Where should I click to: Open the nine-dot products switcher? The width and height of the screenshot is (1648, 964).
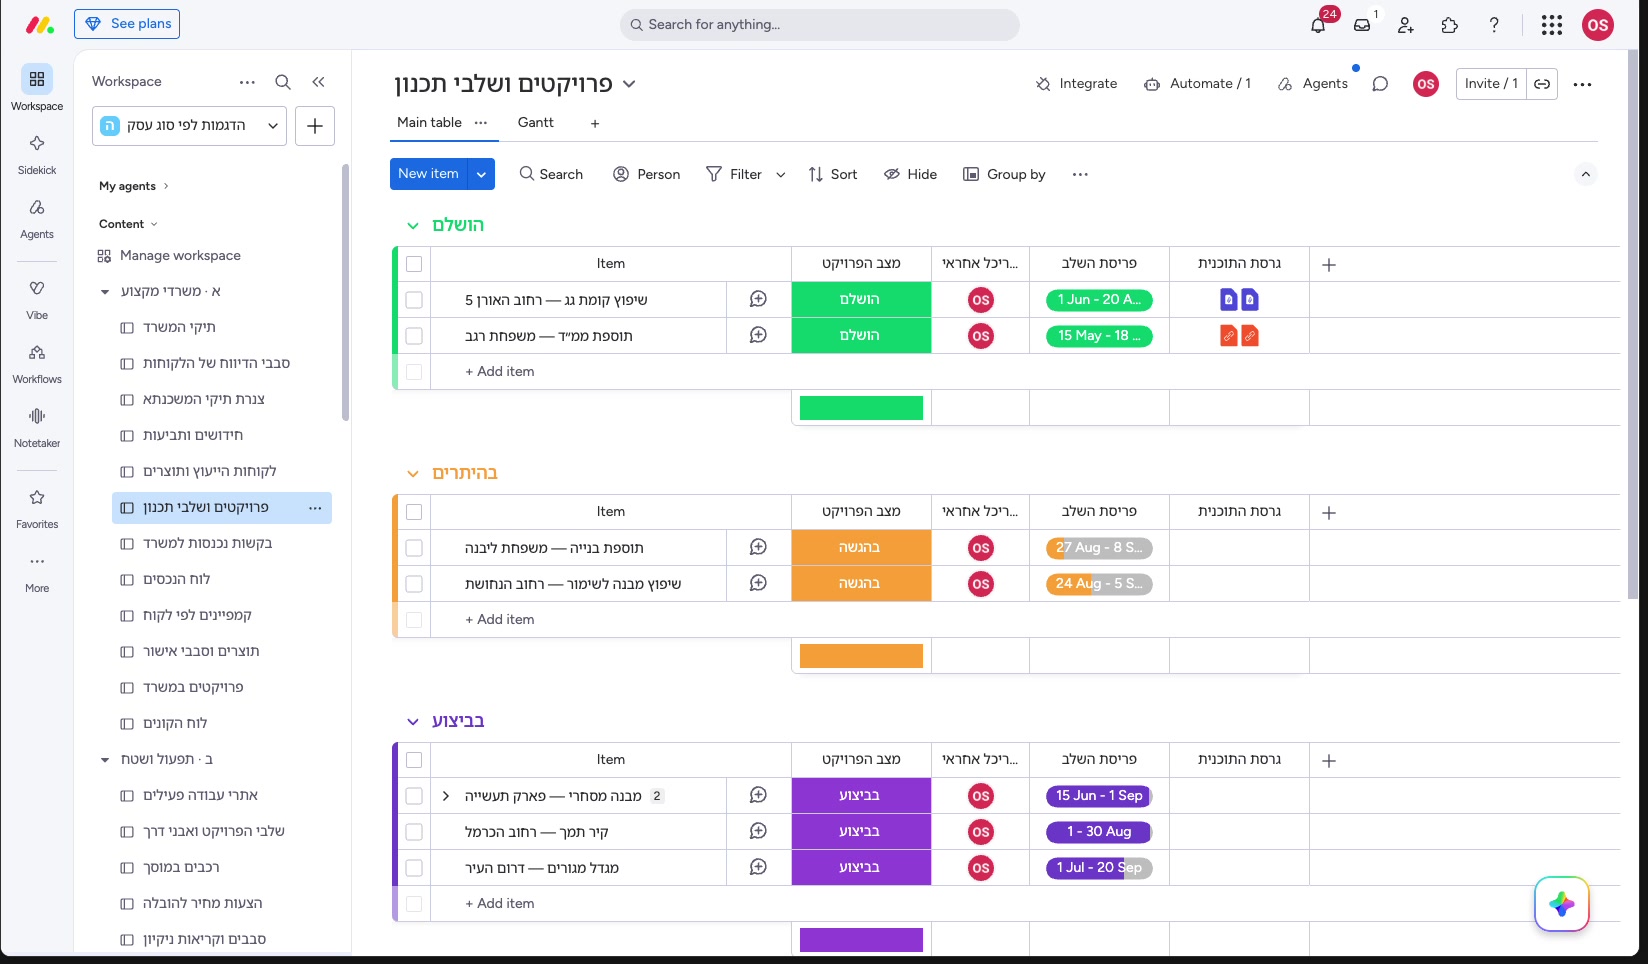[1552, 25]
